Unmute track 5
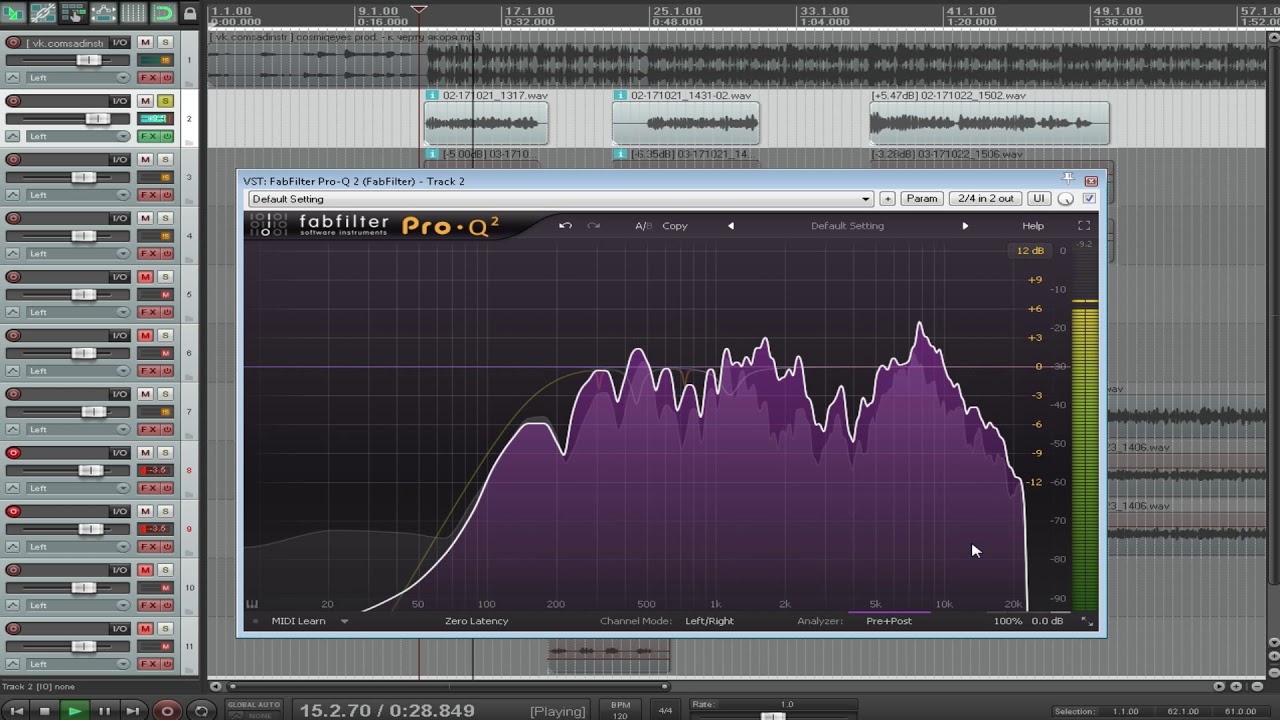 [x=145, y=277]
